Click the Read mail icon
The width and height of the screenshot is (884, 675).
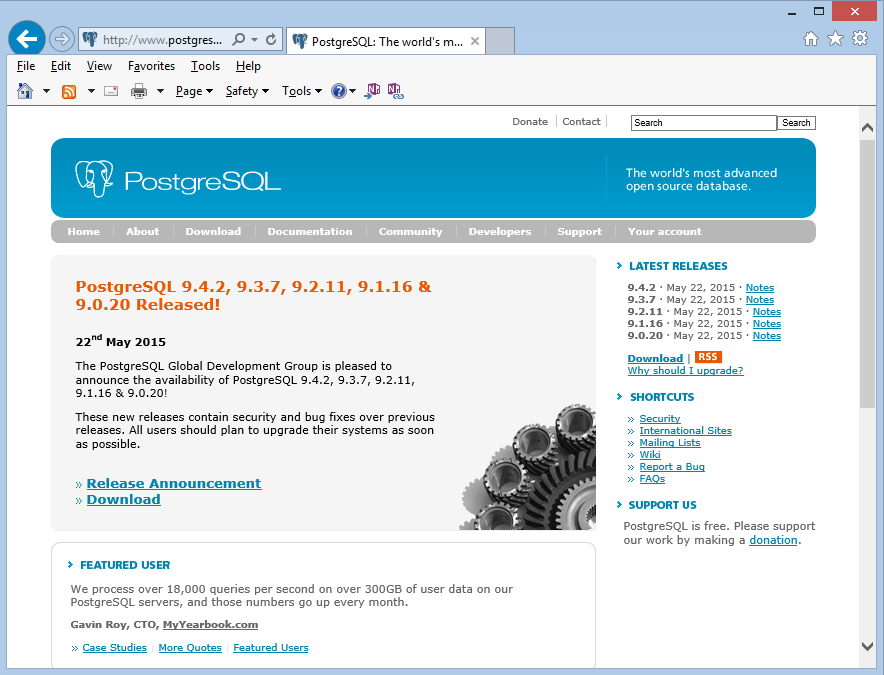pos(111,91)
